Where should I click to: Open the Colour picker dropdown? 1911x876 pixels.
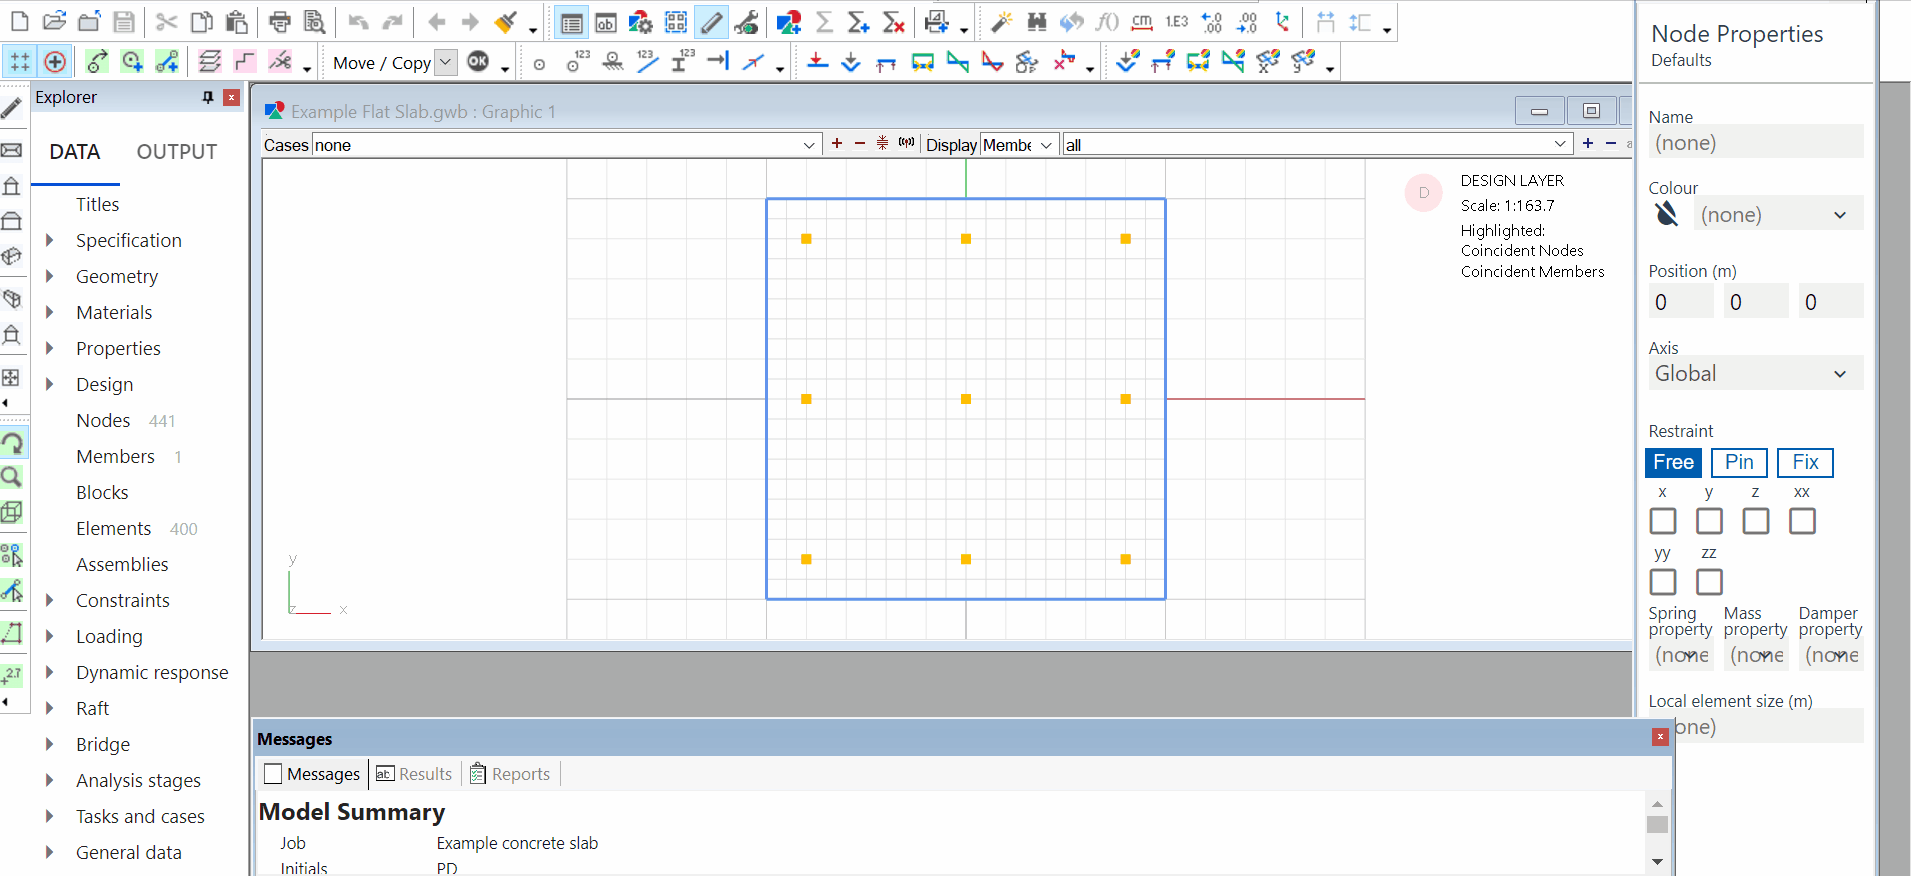pyautogui.click(x=1780, y=215)
